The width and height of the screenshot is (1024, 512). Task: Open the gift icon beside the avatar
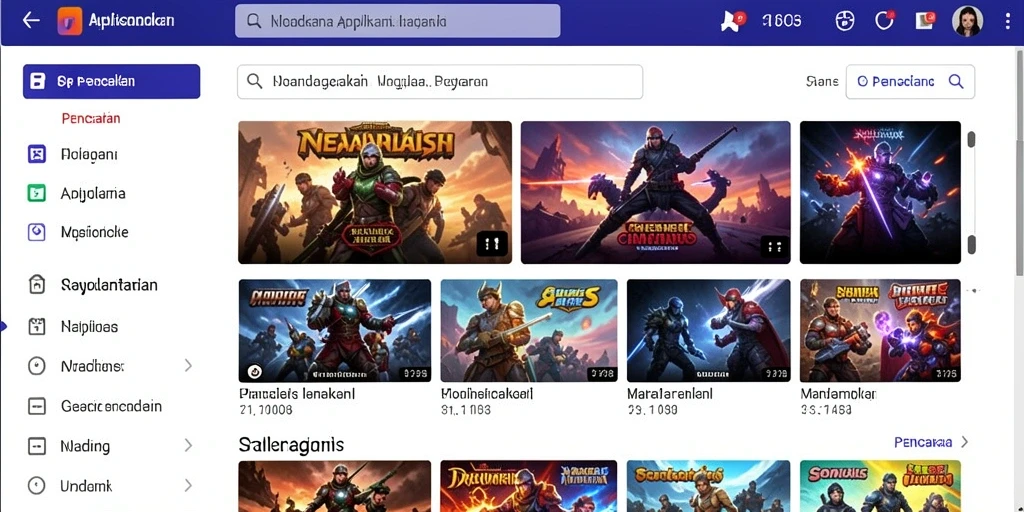pyautogui.click(x=925, y=20)
